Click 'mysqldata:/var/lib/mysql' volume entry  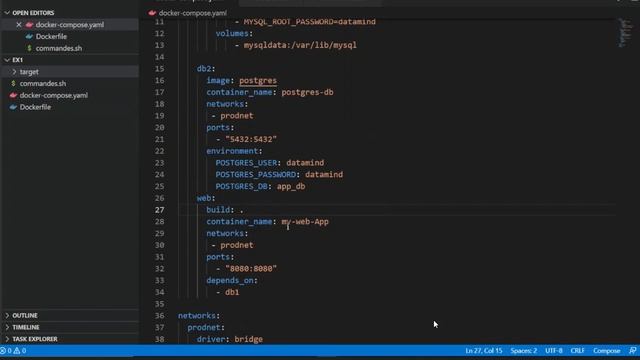[300, 45]
